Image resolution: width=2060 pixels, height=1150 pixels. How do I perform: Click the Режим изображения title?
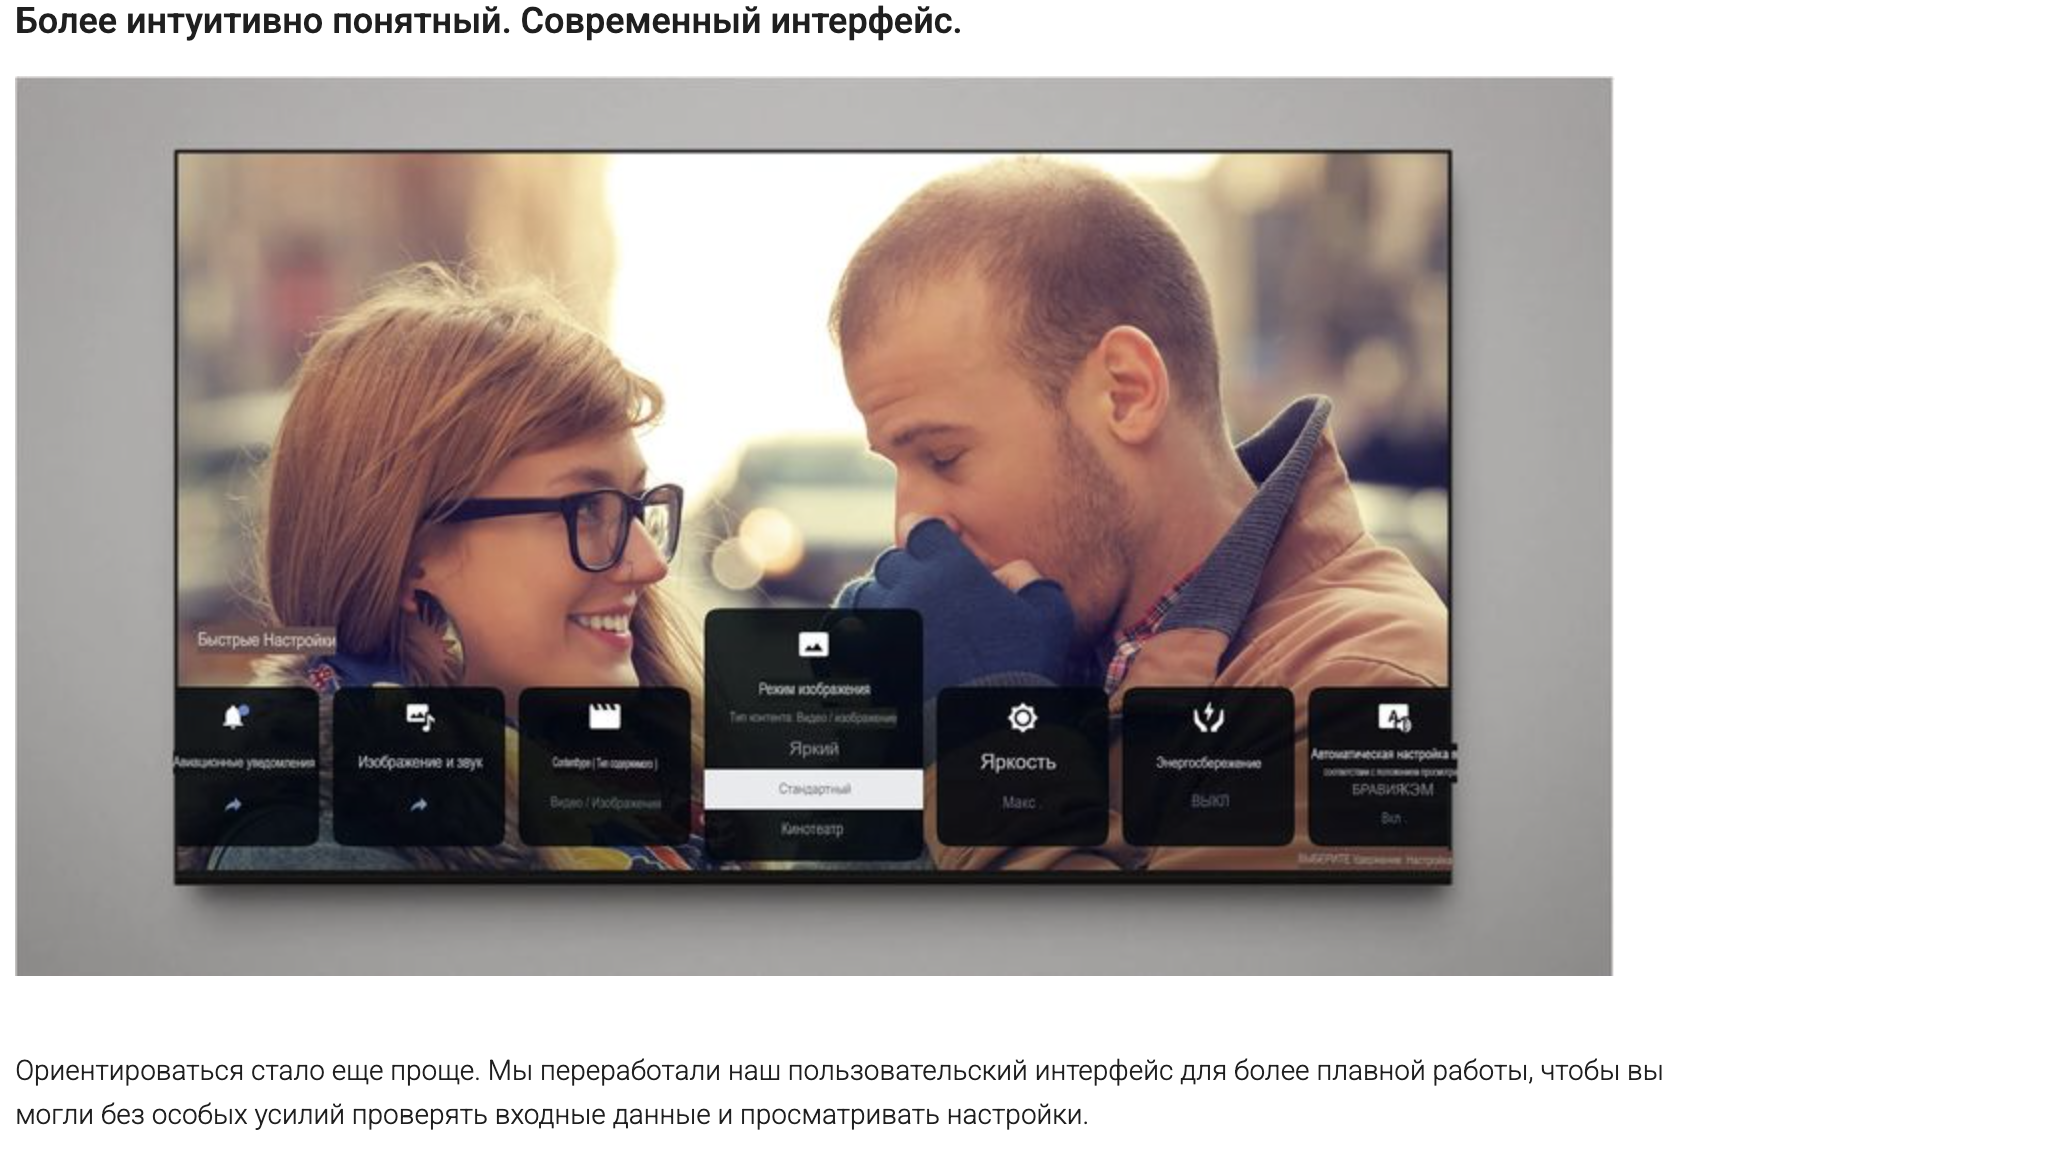coord(814,689)
